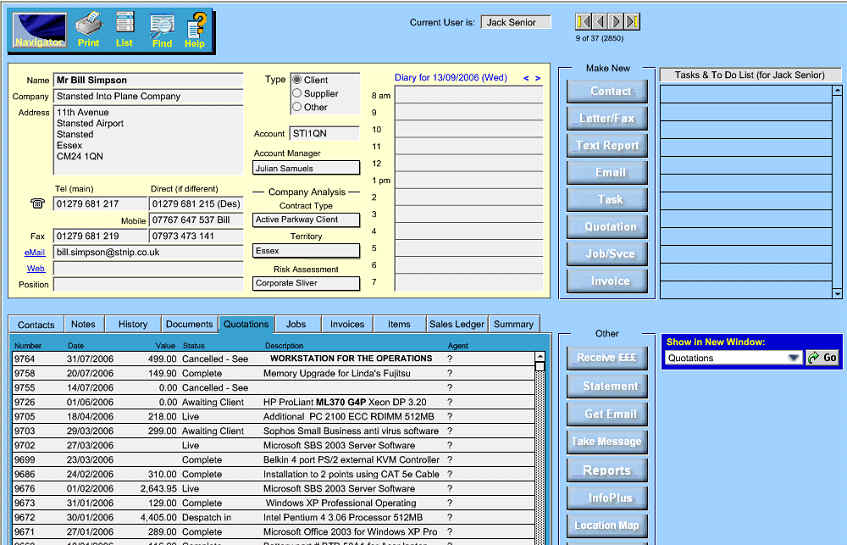Click the Account field STI1QN
The width and height of the screenshot is (847, 545).
(x=325, y=133)
